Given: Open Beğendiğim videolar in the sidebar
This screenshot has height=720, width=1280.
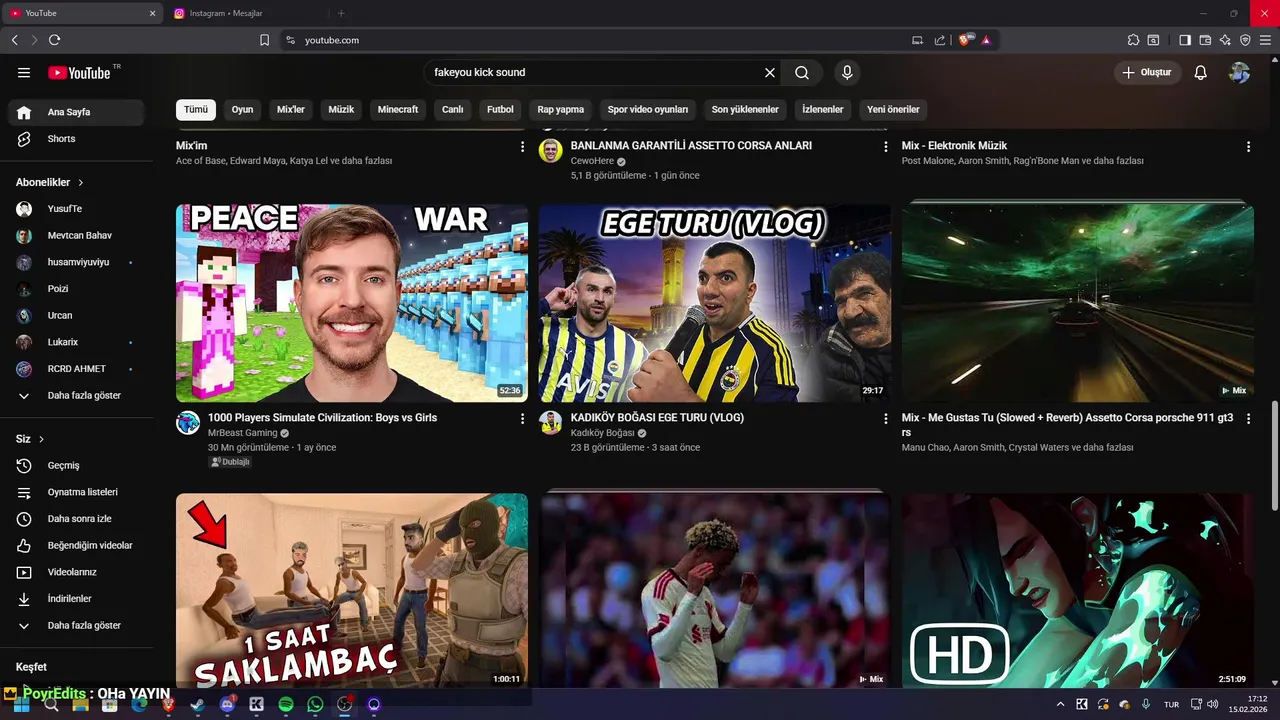Looking at the screenshot, I should click(x=77, y=546).
